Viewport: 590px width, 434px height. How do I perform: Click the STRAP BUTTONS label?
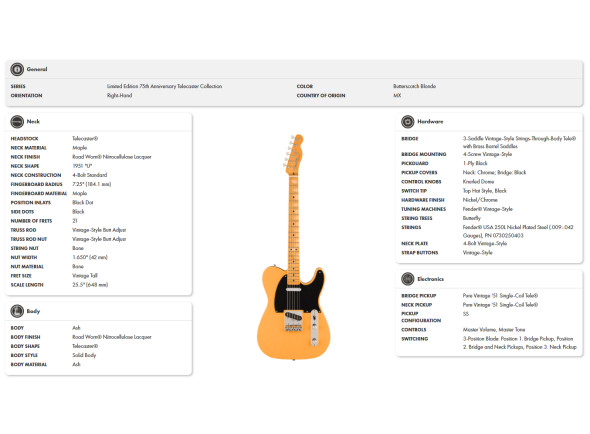click(x=420, y=253)
